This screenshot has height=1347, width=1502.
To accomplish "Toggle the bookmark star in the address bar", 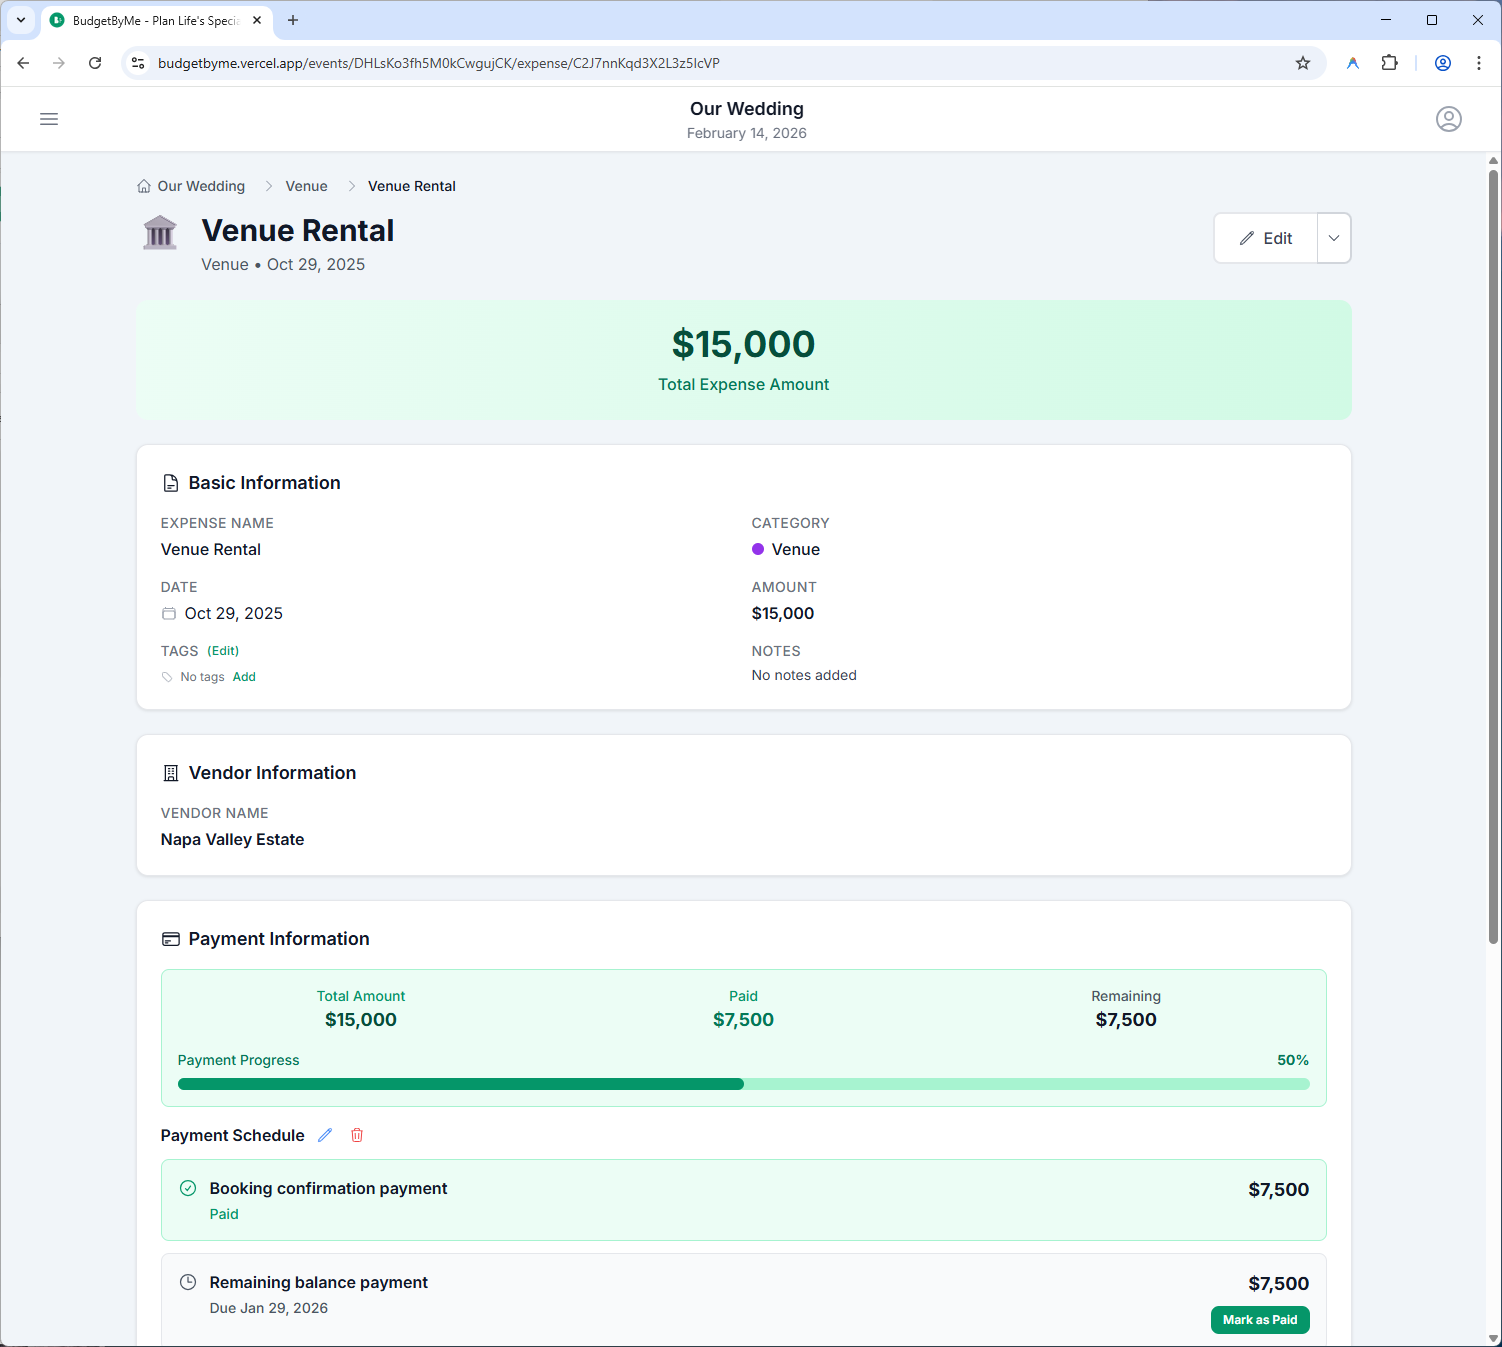I will coord(1302,62).
